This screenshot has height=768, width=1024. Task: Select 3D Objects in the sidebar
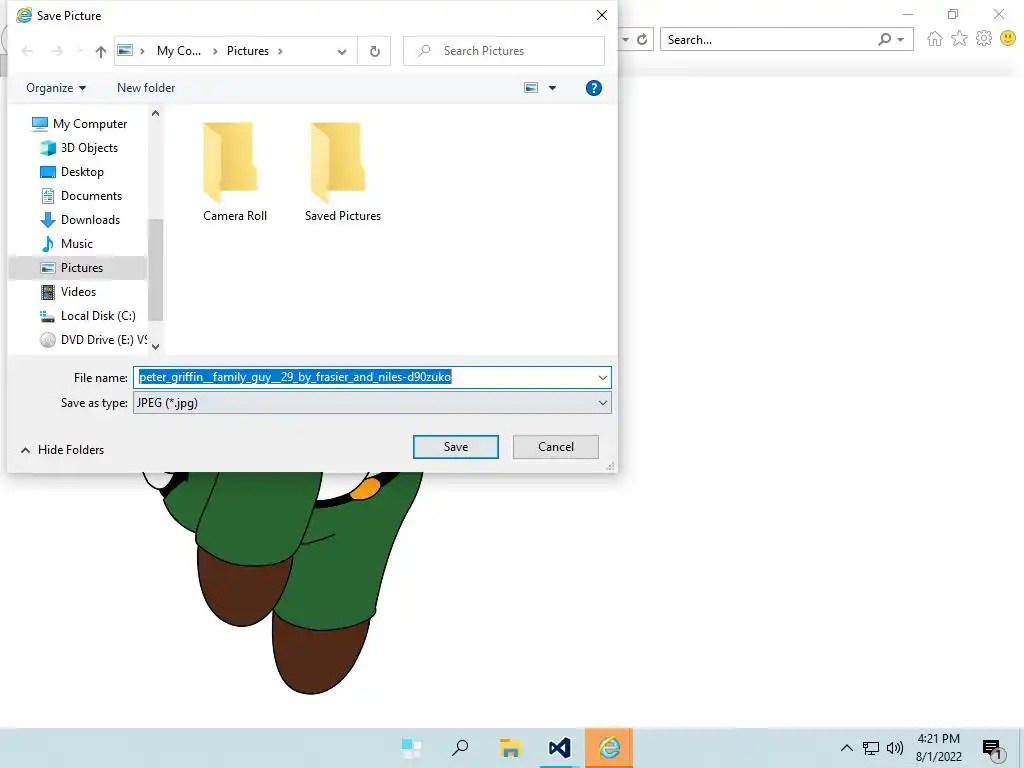(79, 148)
